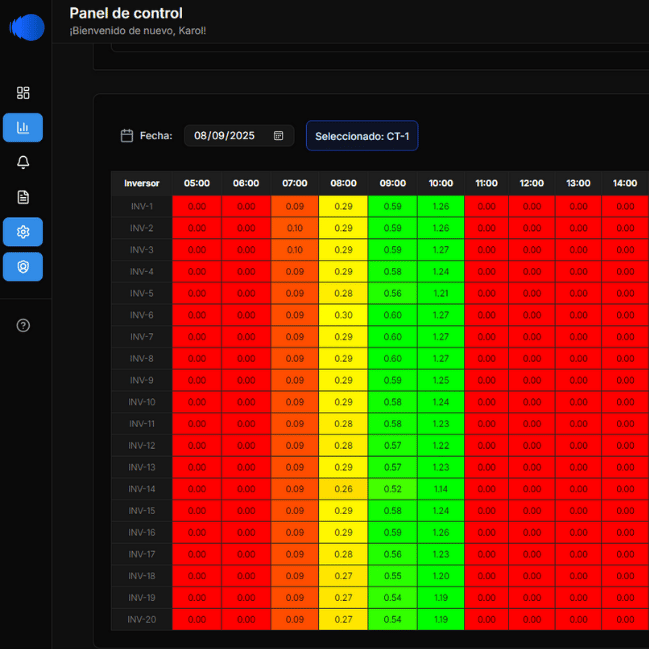Select the bar chart analytics sidebar icon

coord(23,127)
